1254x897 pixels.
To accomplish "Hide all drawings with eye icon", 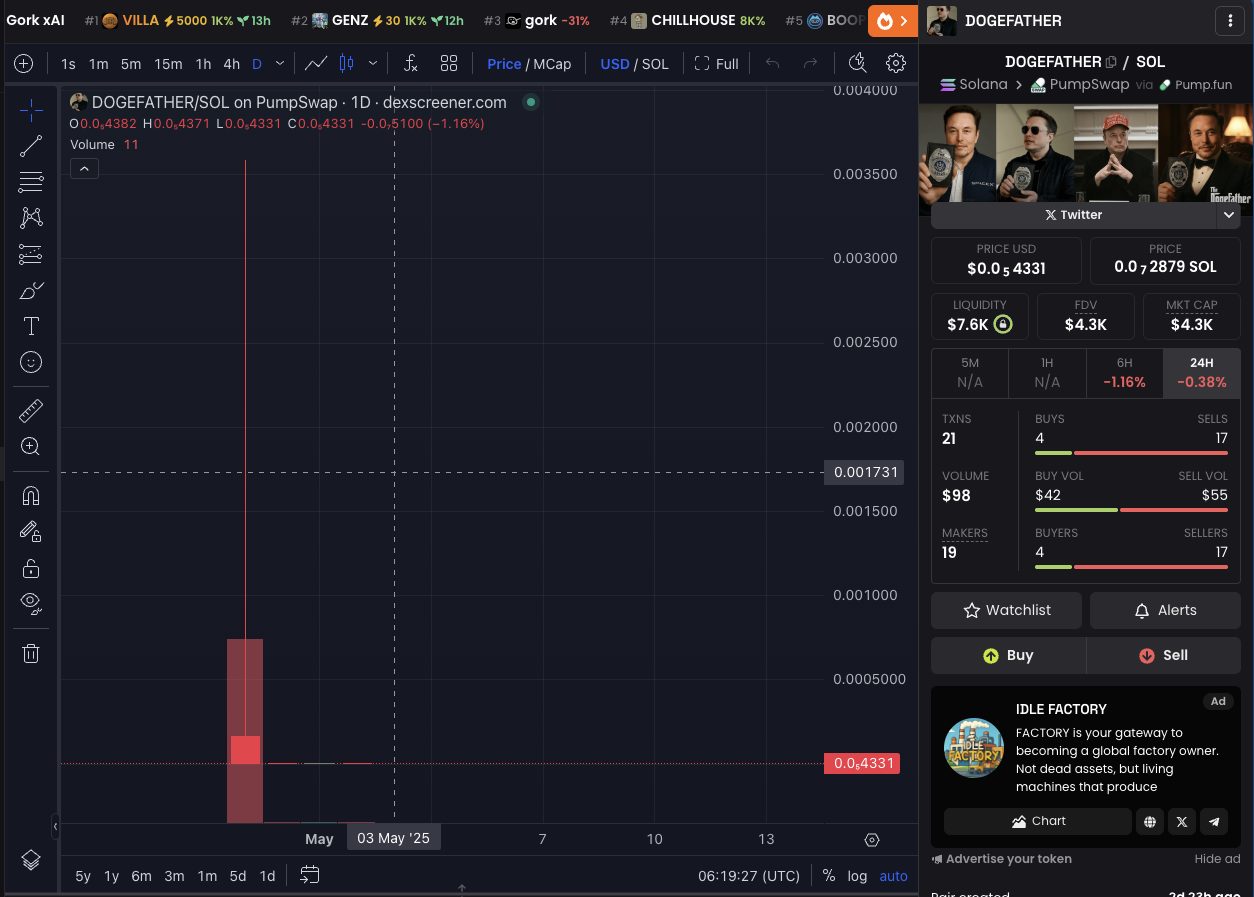I will (x=31, y=603).
